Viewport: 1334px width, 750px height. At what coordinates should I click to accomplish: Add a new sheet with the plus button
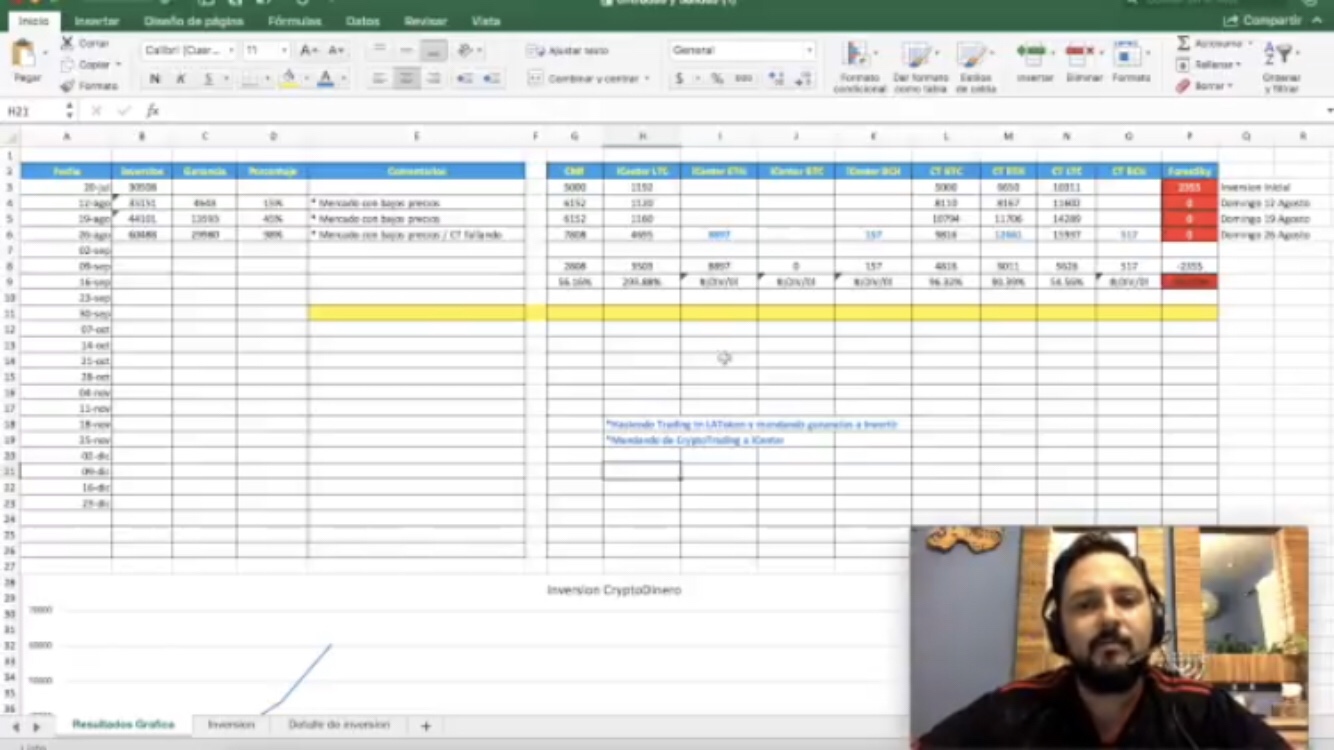pyautogui.click(x=426, y=725)
